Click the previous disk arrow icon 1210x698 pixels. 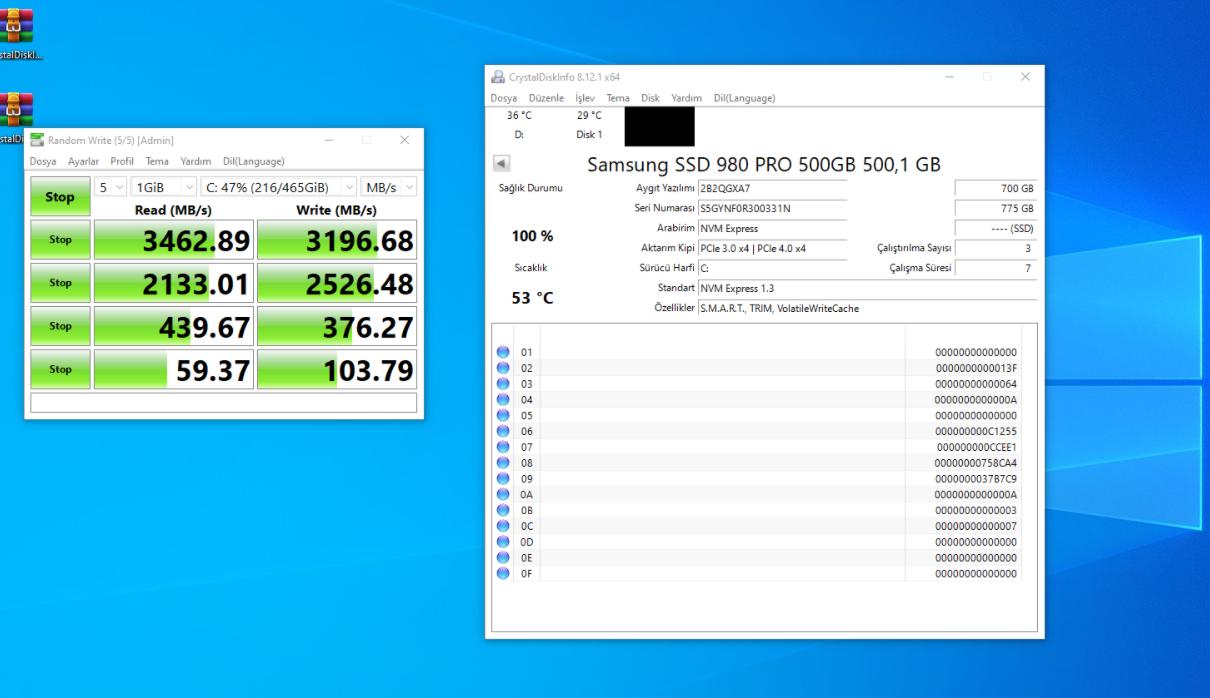(502, 163)
